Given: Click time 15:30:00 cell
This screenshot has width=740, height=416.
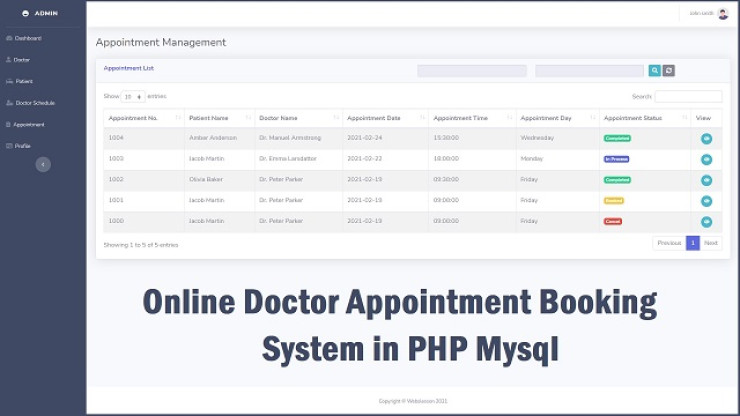Looking at the screenshot, I should (446, 138).
